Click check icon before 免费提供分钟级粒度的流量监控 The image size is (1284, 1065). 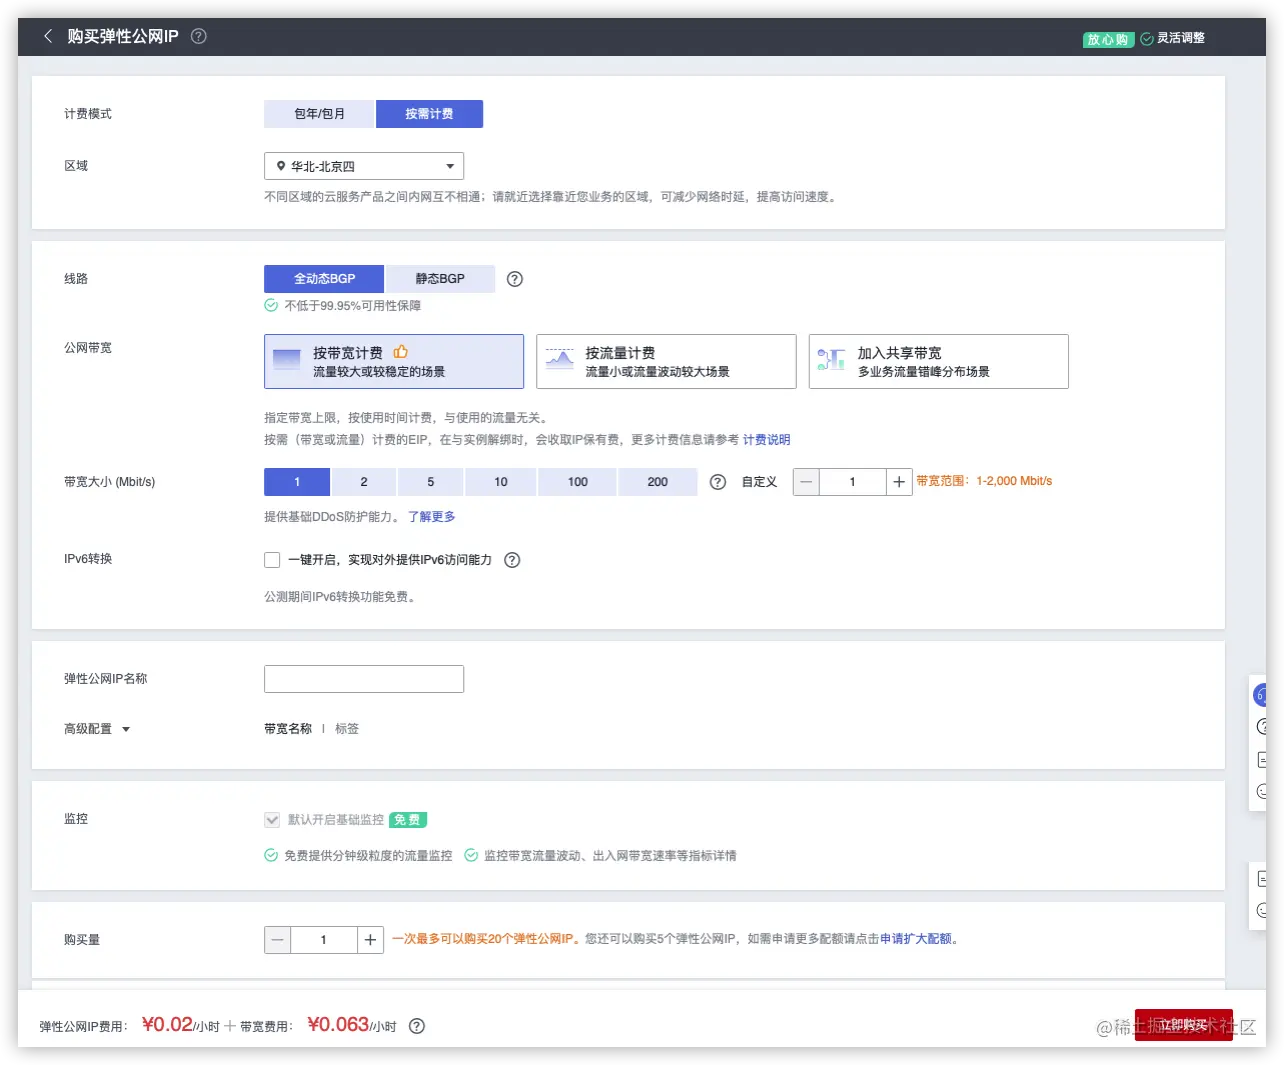(271, 856)
